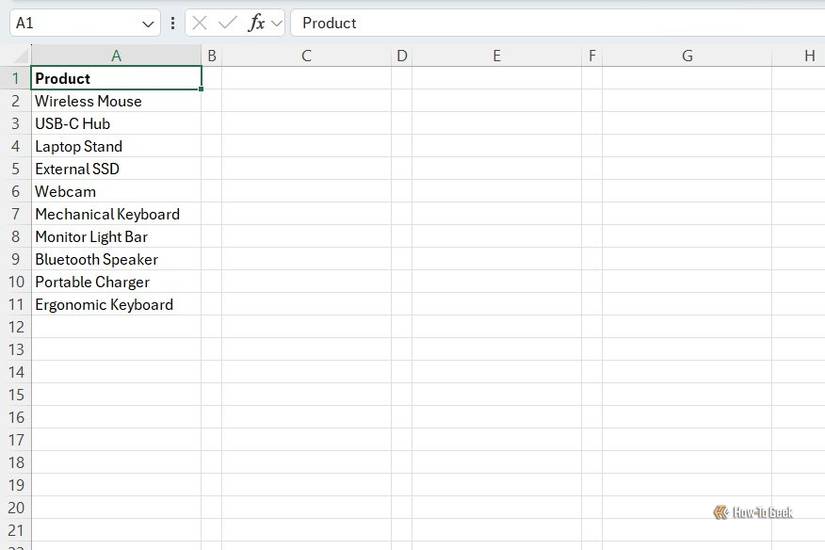Select row 13 header
825x550 pixels.
pyautogui.click(x=16, y=349)
